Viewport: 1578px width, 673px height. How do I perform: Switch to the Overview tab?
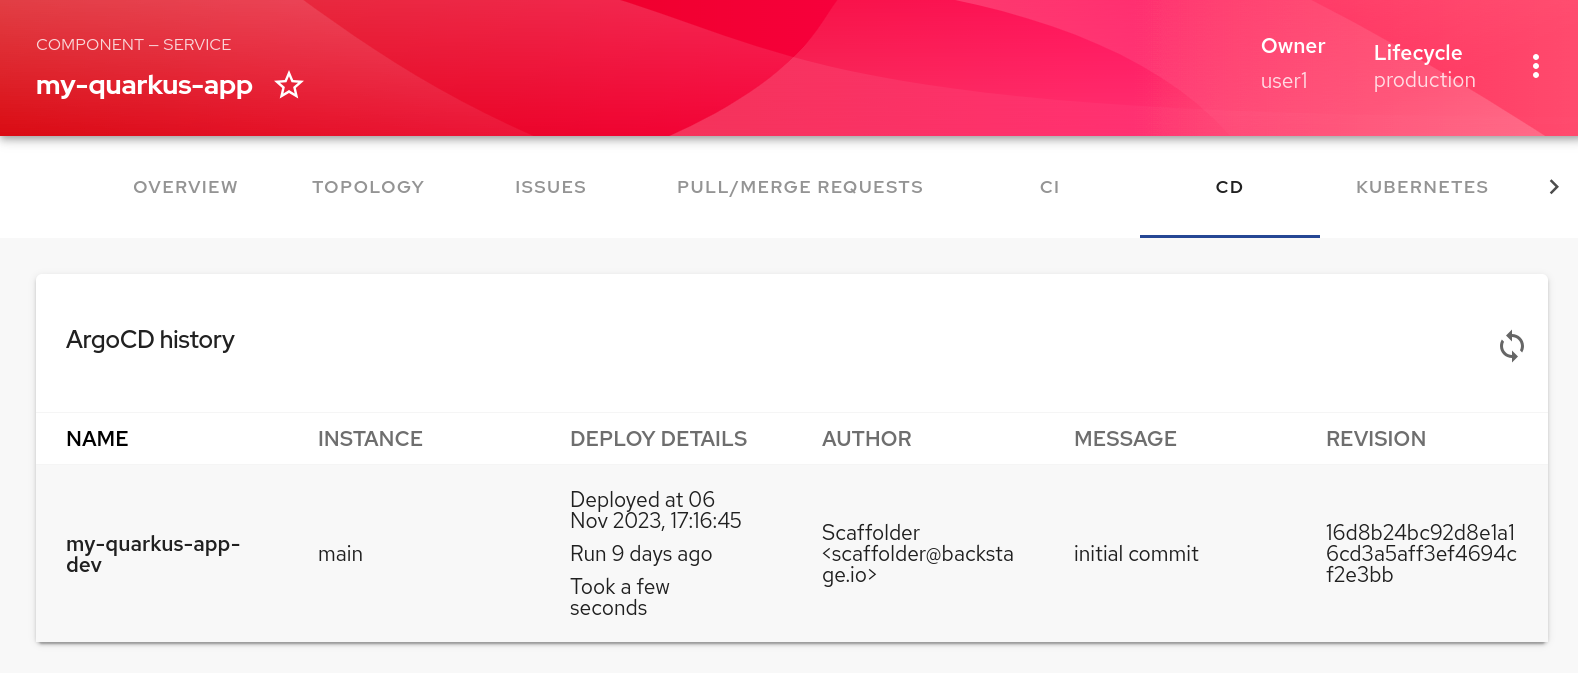point(186,187)
